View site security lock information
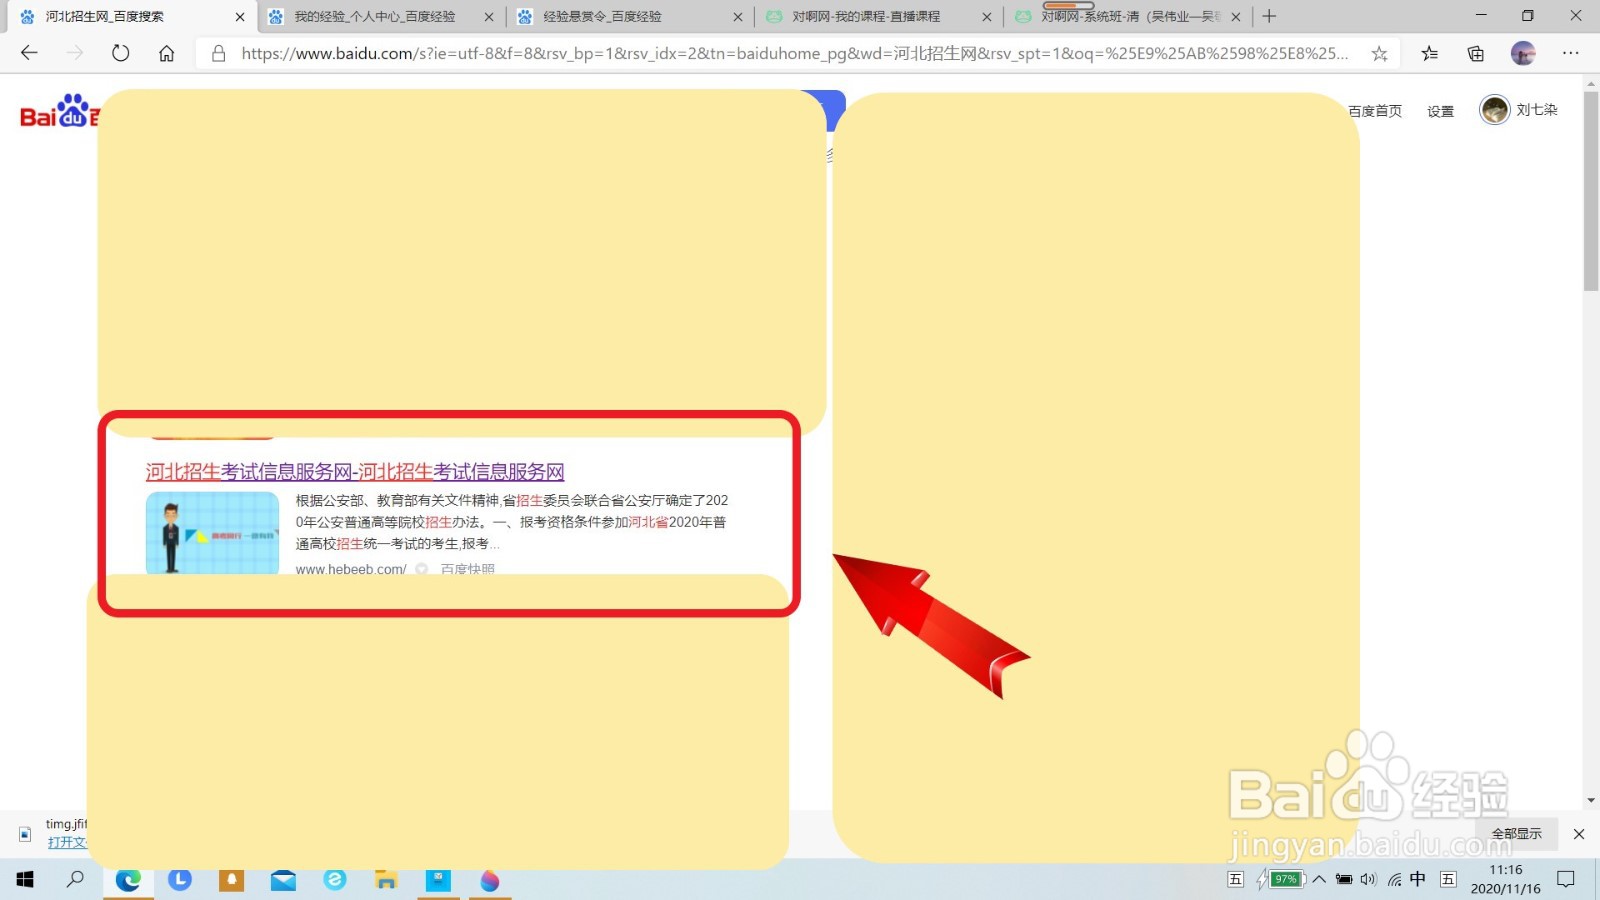This screenshot has height=900, width=1600. point(218,53)
